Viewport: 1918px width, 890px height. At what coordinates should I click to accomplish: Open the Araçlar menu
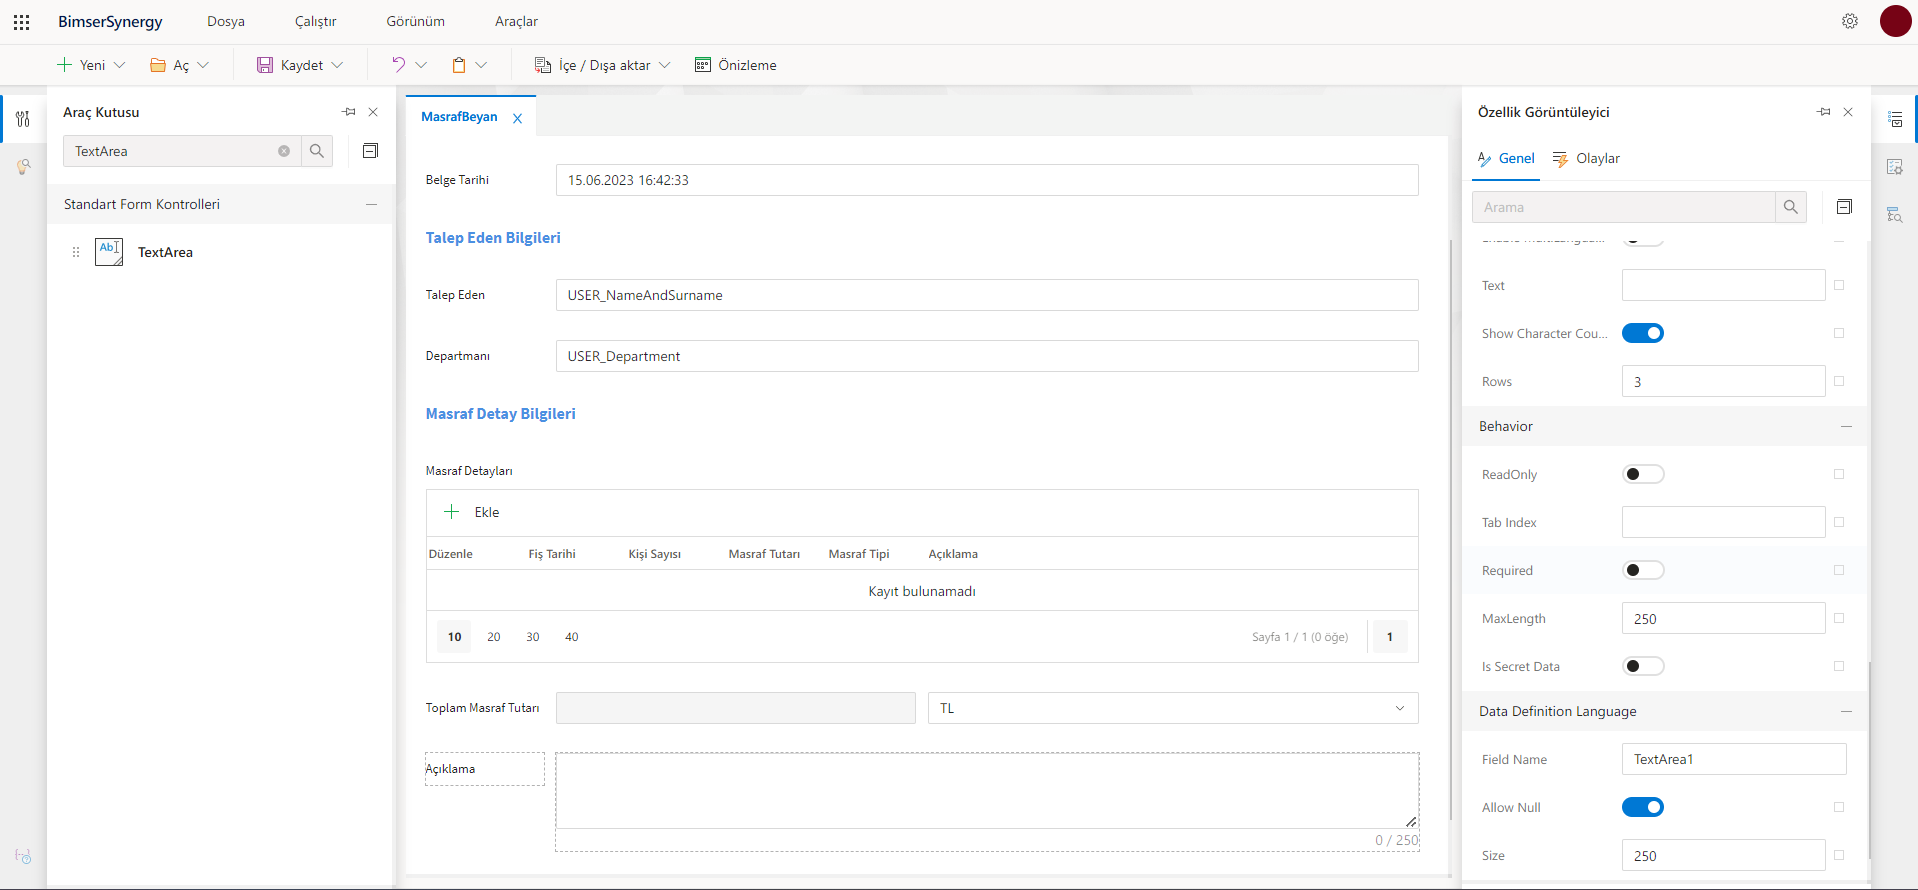517,21
